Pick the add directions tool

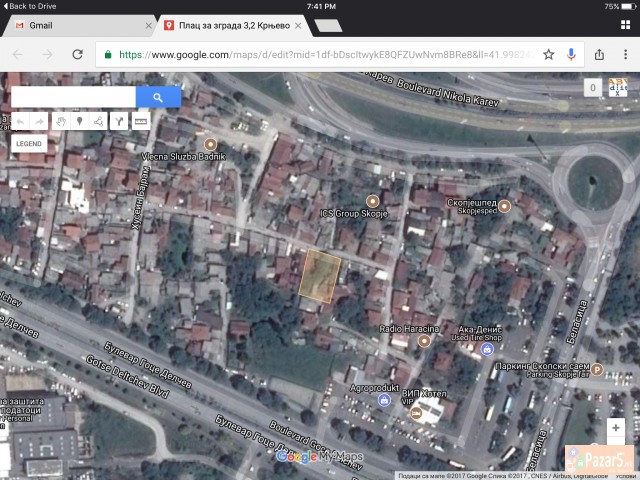pyautogui.click(x=119, y=121)
